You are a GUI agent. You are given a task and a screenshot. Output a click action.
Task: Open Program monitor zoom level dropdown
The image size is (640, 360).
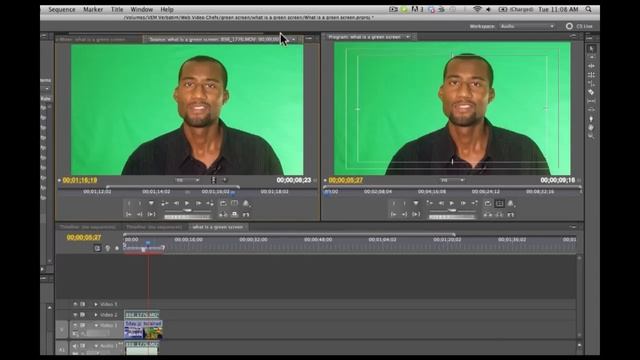pos(452,180)
